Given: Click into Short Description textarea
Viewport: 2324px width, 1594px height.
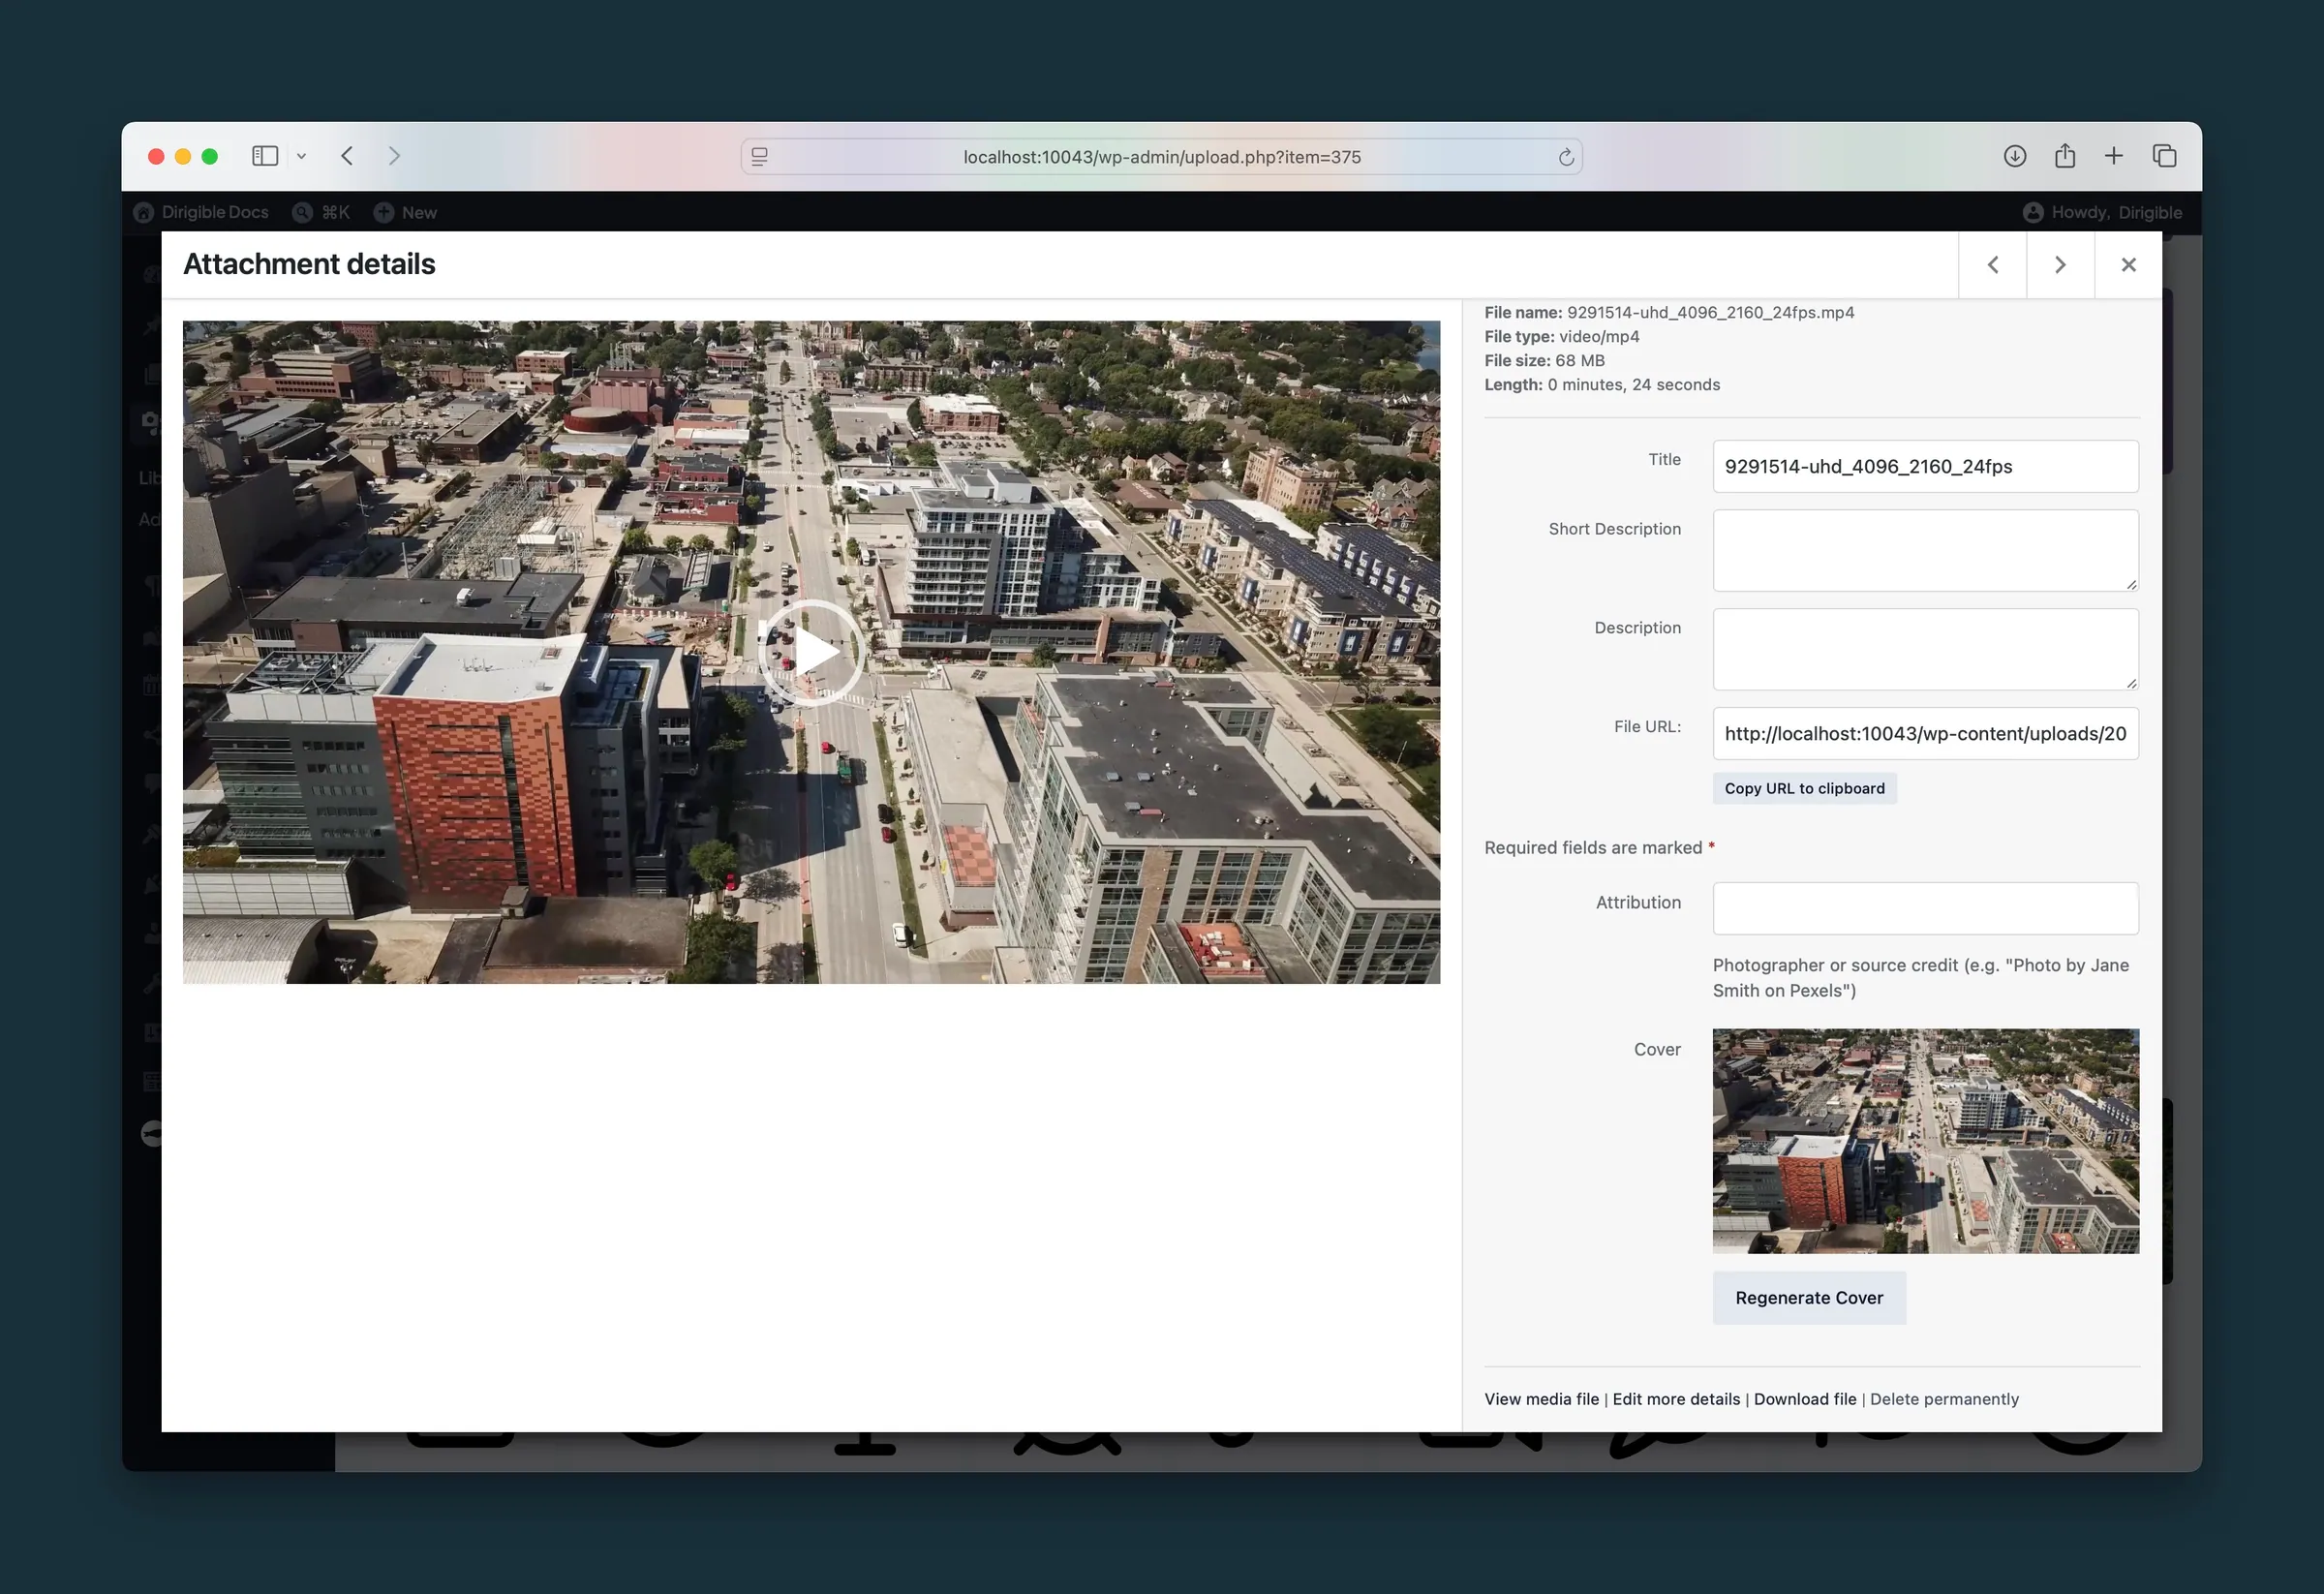Looking at the screenshot, I should click(1925, 550).
